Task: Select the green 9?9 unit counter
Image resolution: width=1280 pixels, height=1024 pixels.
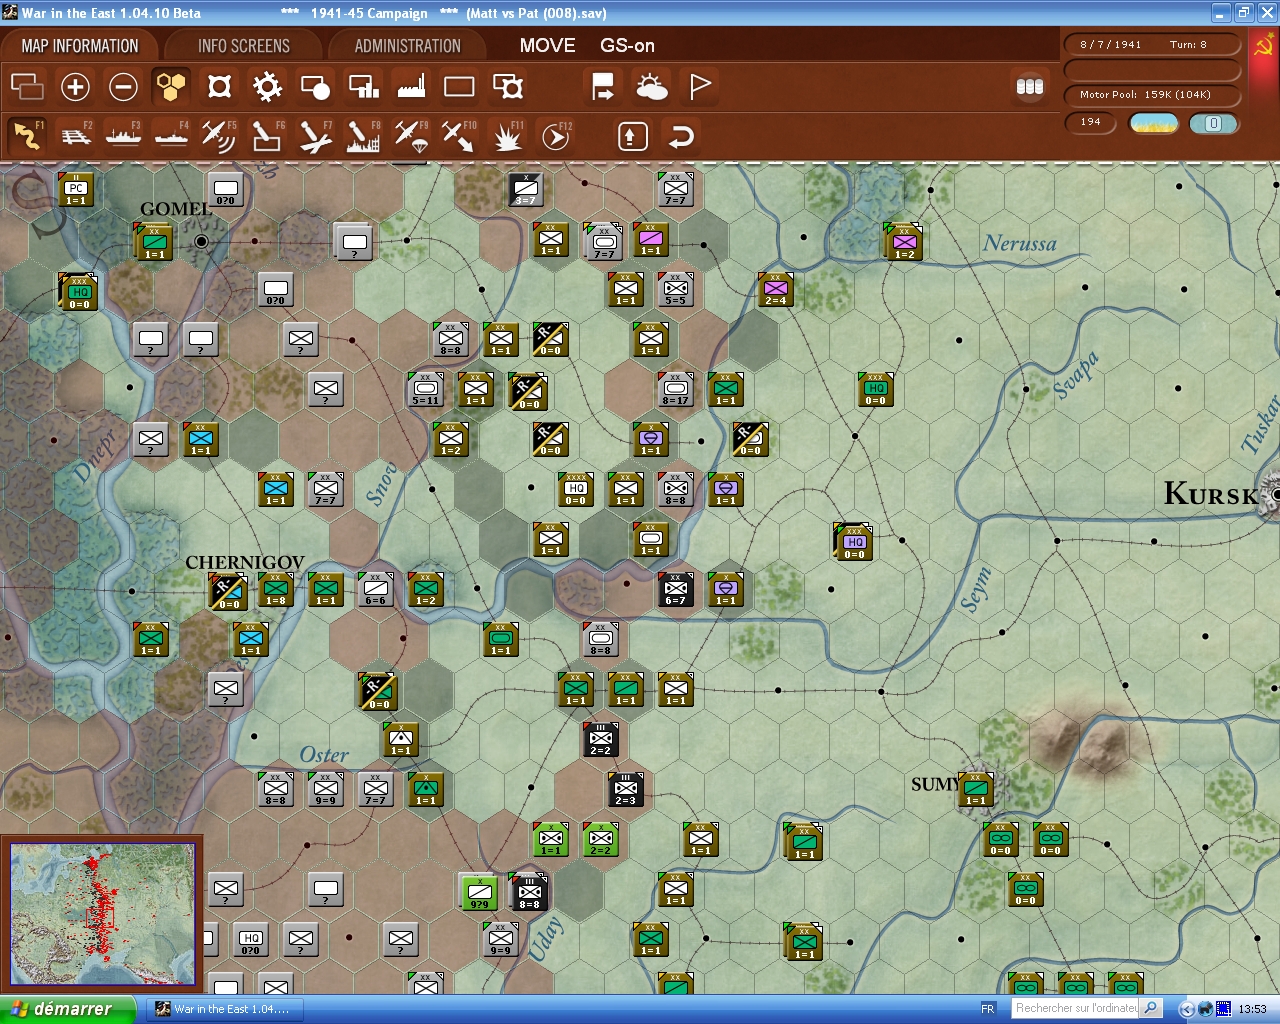Action: point(480,892)
